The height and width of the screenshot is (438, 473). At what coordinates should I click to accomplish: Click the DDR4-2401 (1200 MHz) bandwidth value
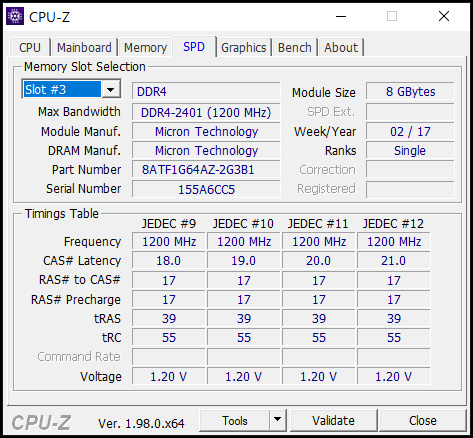coord(206,112)
